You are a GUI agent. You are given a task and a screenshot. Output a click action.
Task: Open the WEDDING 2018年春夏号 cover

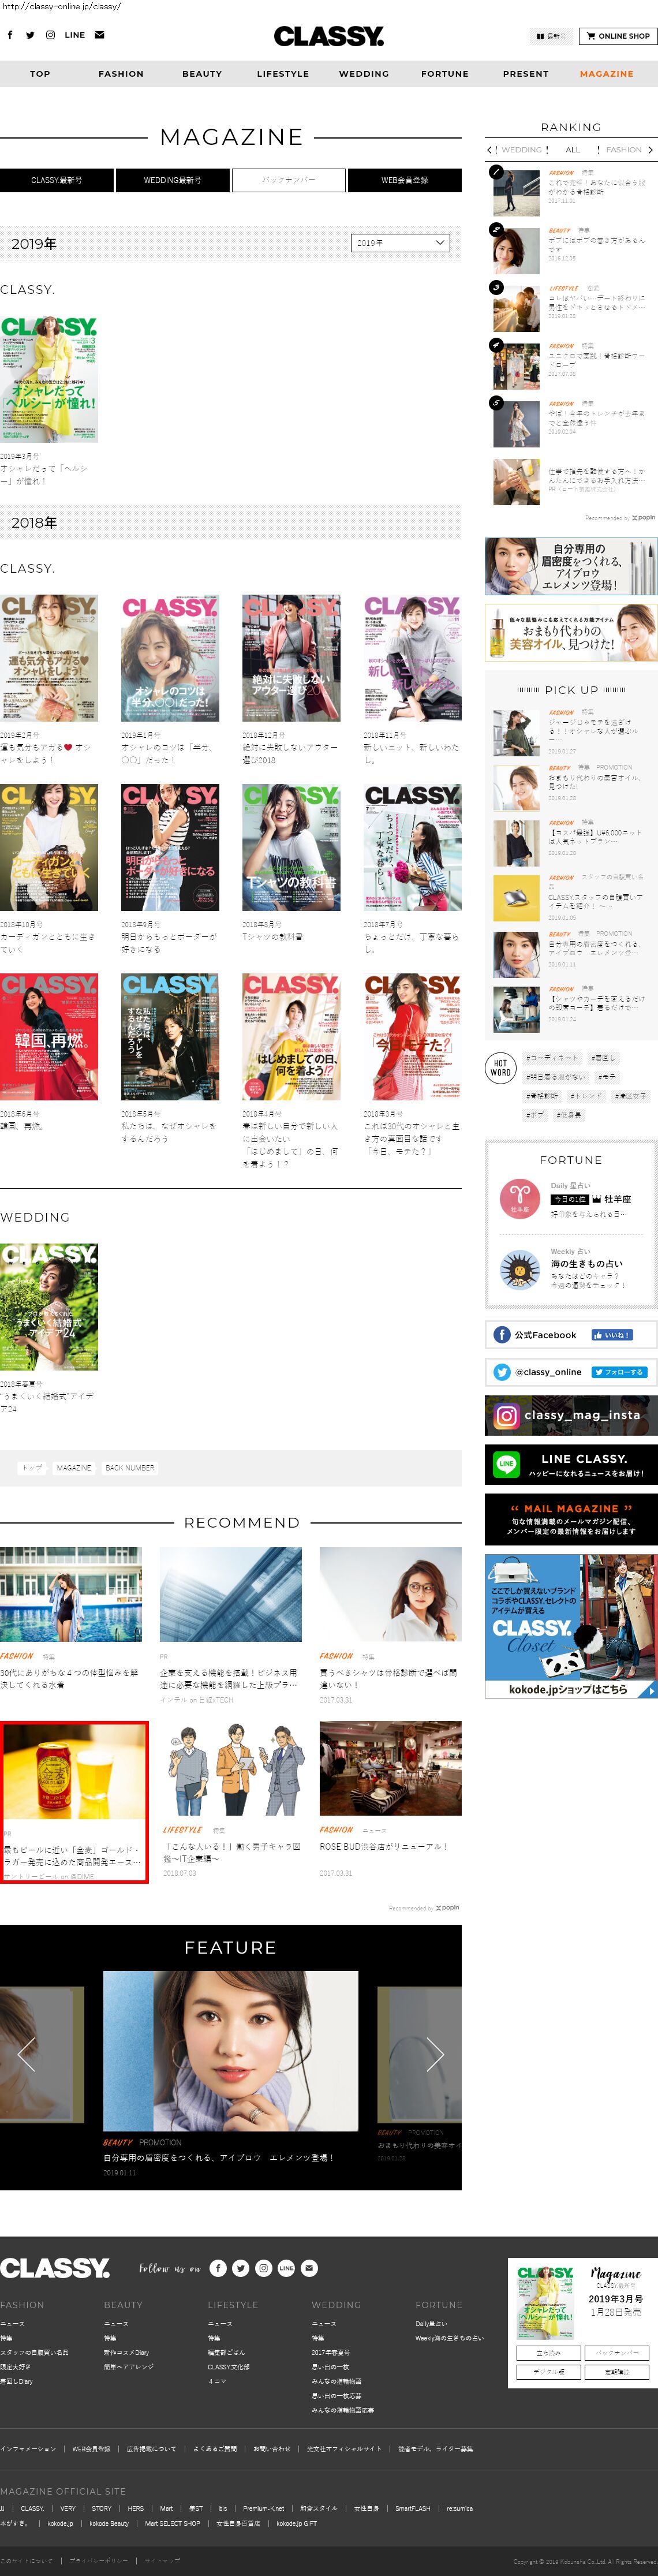pyautogui.click(x=49, y=1306)
